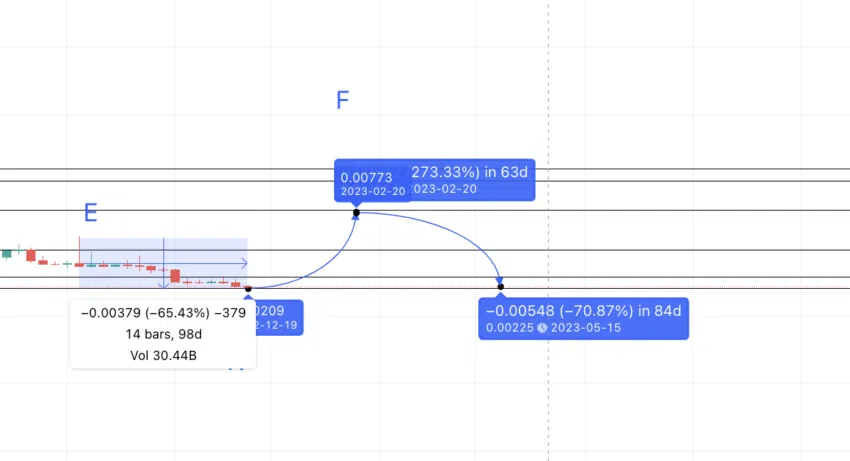Select the right arrowhead of the horizontal measure arrow
This screenshot has height=461, width=850.
click(244, 264)
